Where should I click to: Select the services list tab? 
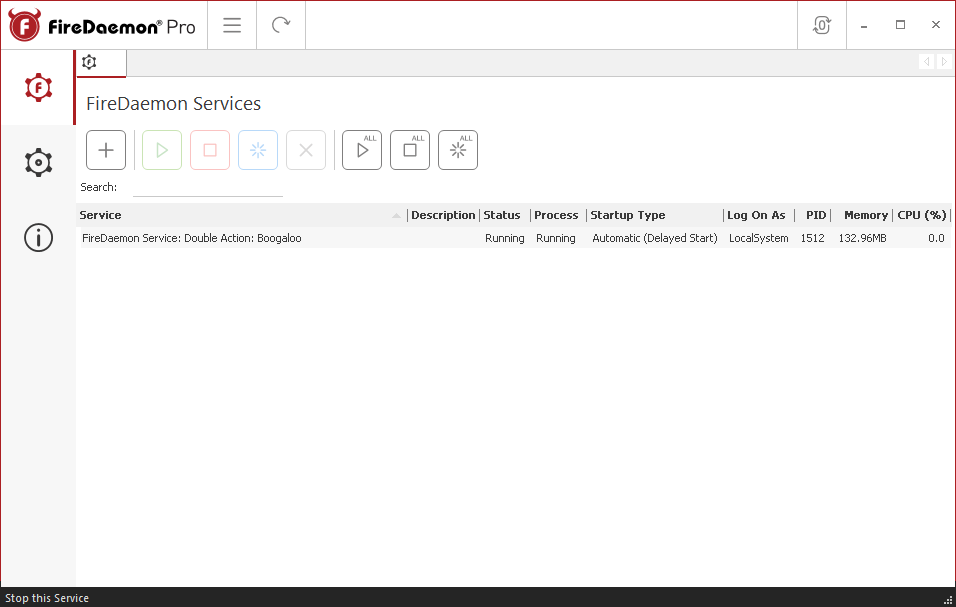101,63
